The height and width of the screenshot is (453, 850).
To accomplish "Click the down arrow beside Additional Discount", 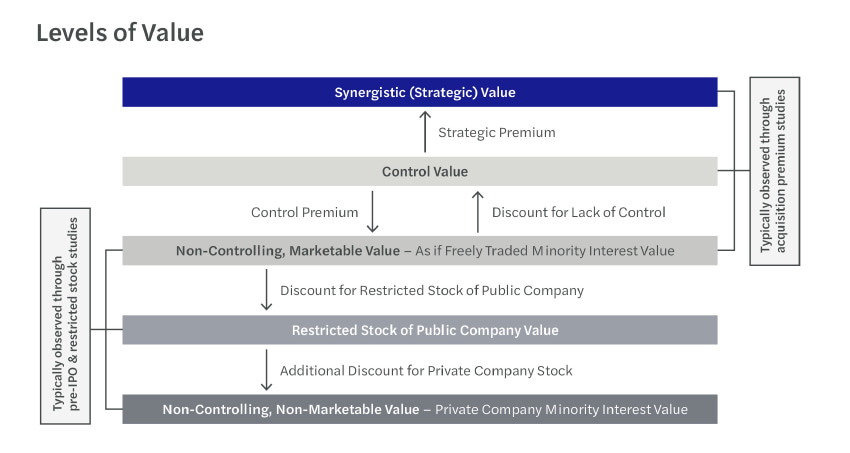I will tap(266, 370).
